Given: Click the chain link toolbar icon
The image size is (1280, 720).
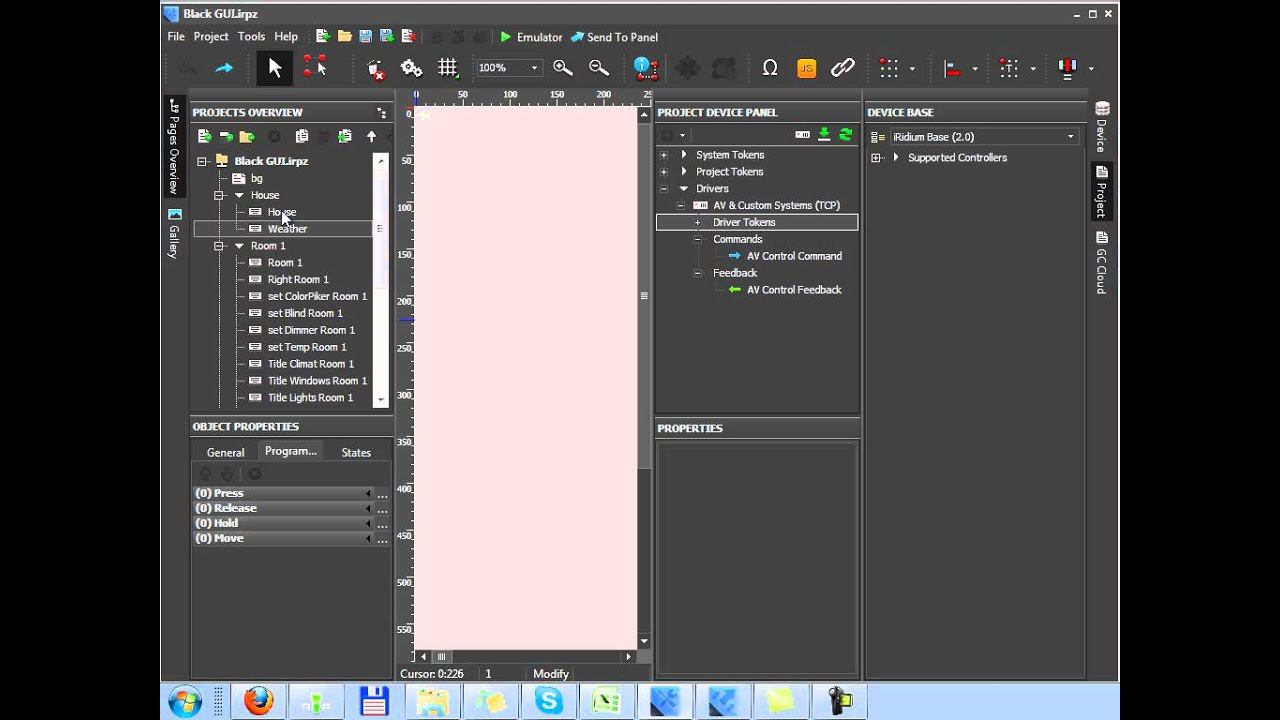Looking at the screenshot, I should [843, 68].
